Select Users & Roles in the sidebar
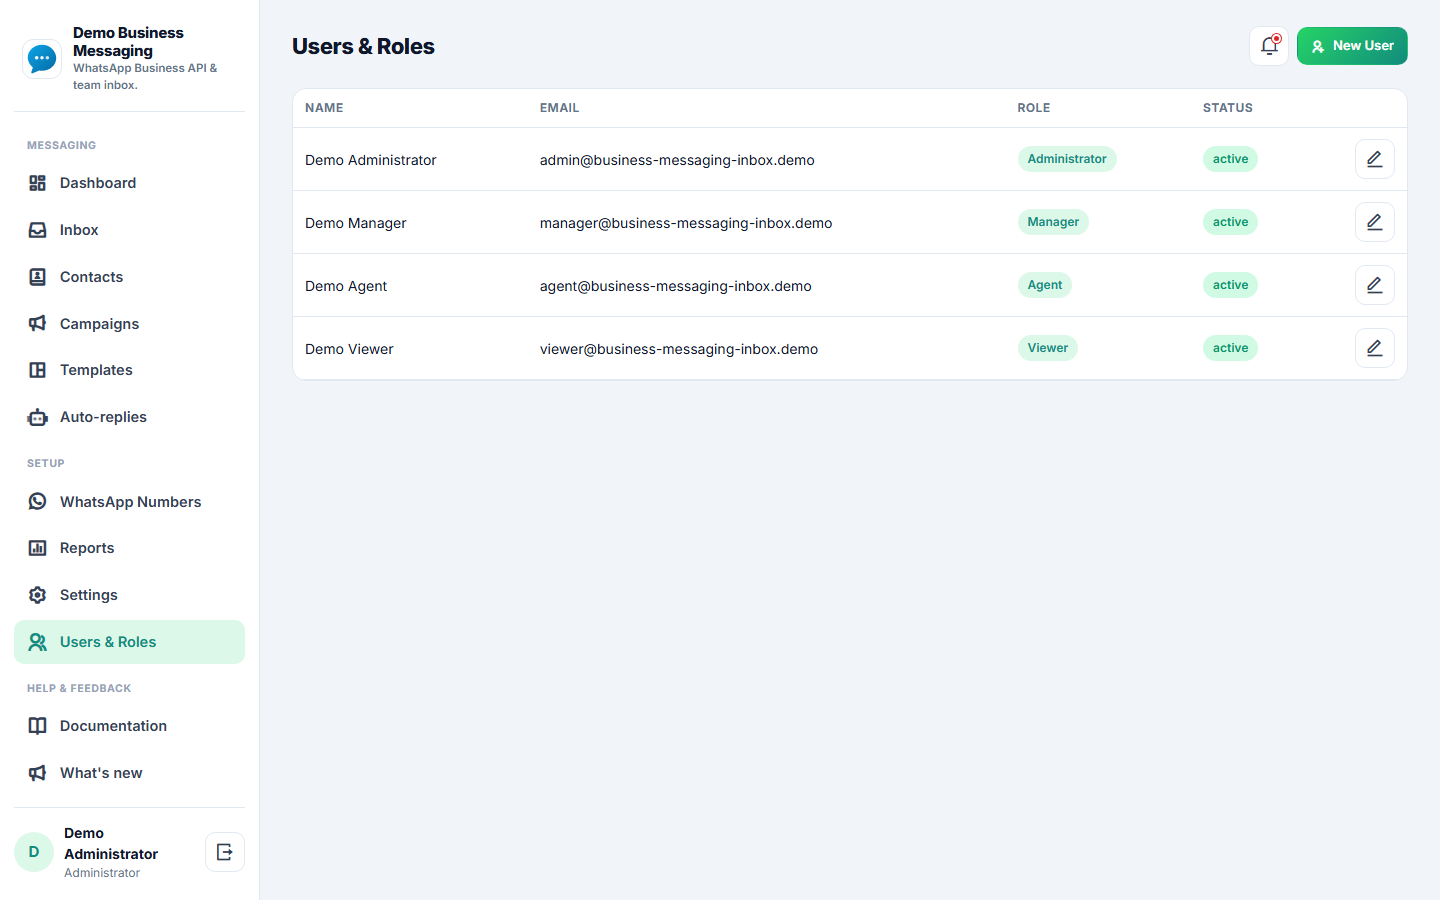The height and width of the screenshot is (900, 1440). (x=129, y=642)
